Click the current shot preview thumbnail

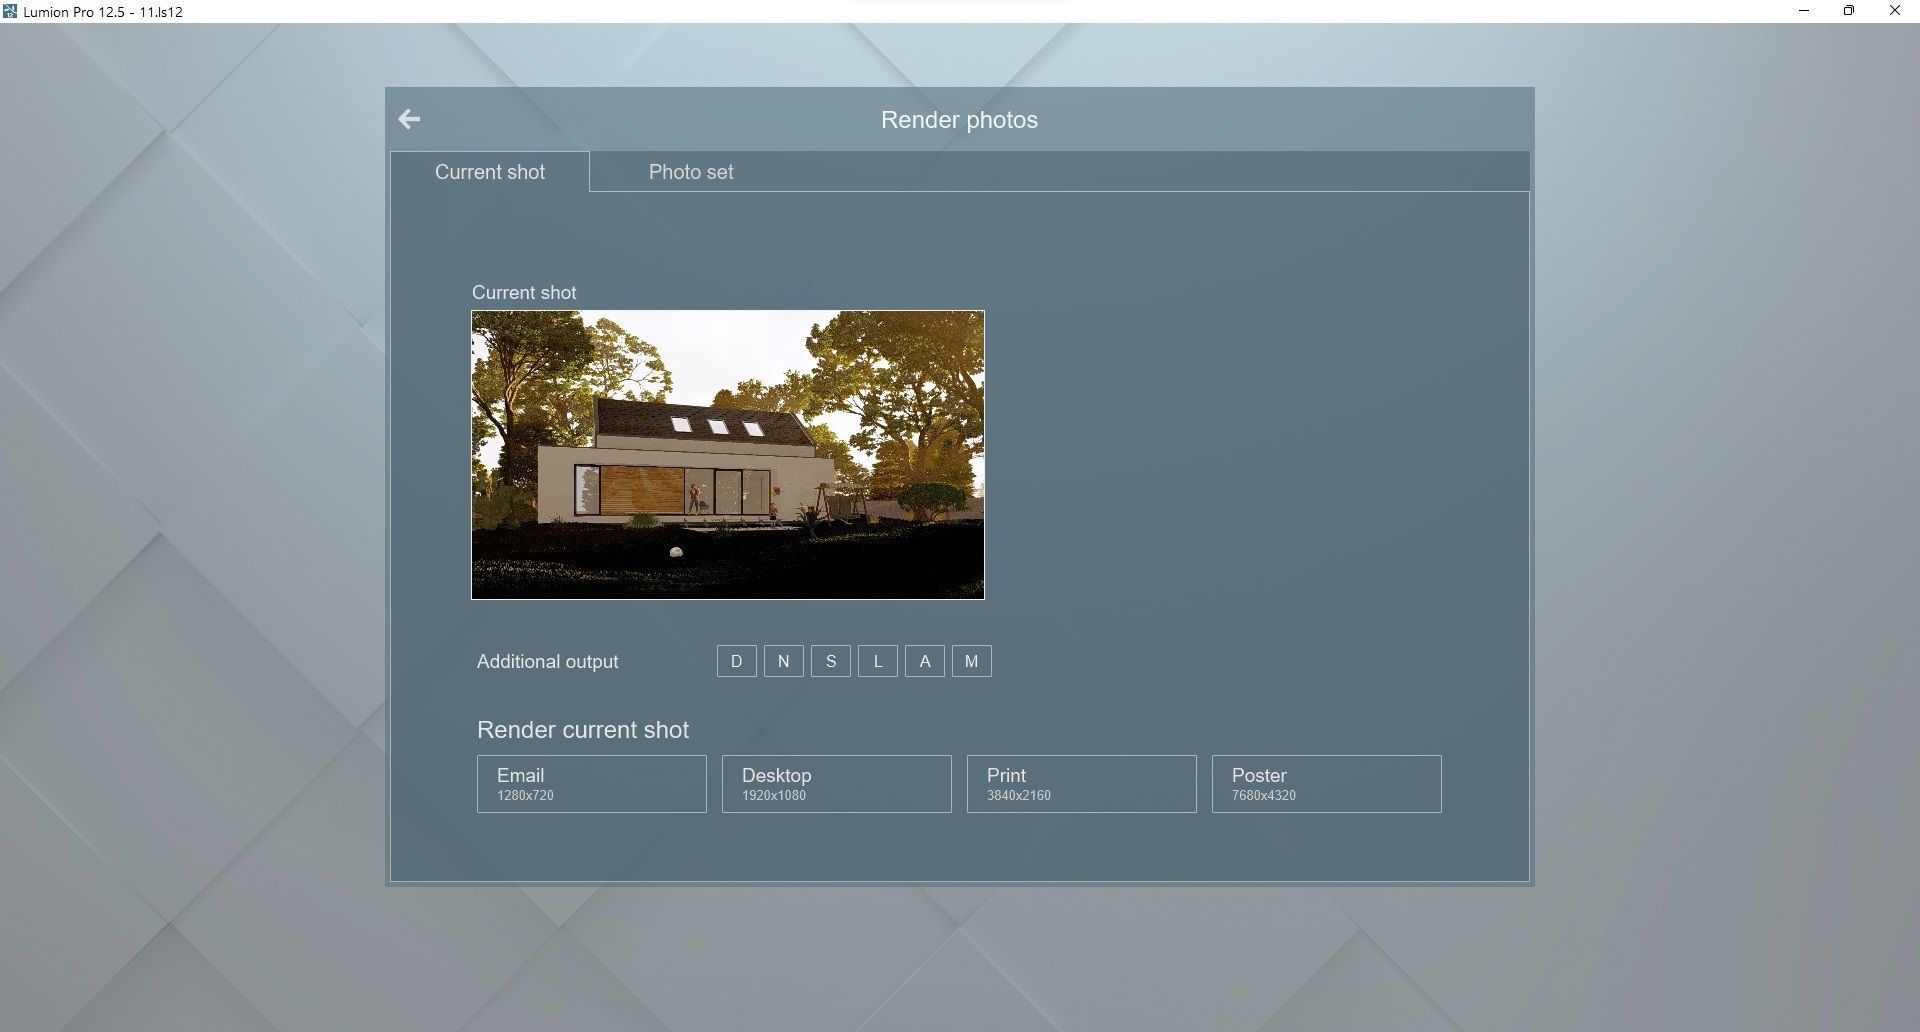pos(728,455)
